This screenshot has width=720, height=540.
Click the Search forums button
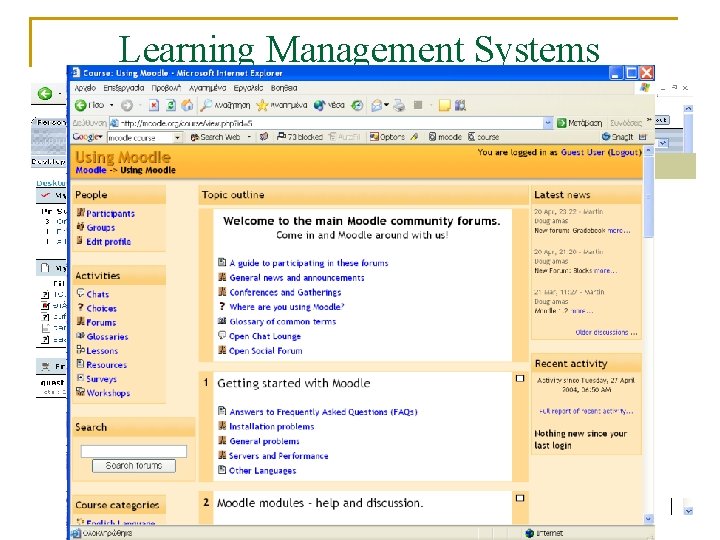click(134, 466)
